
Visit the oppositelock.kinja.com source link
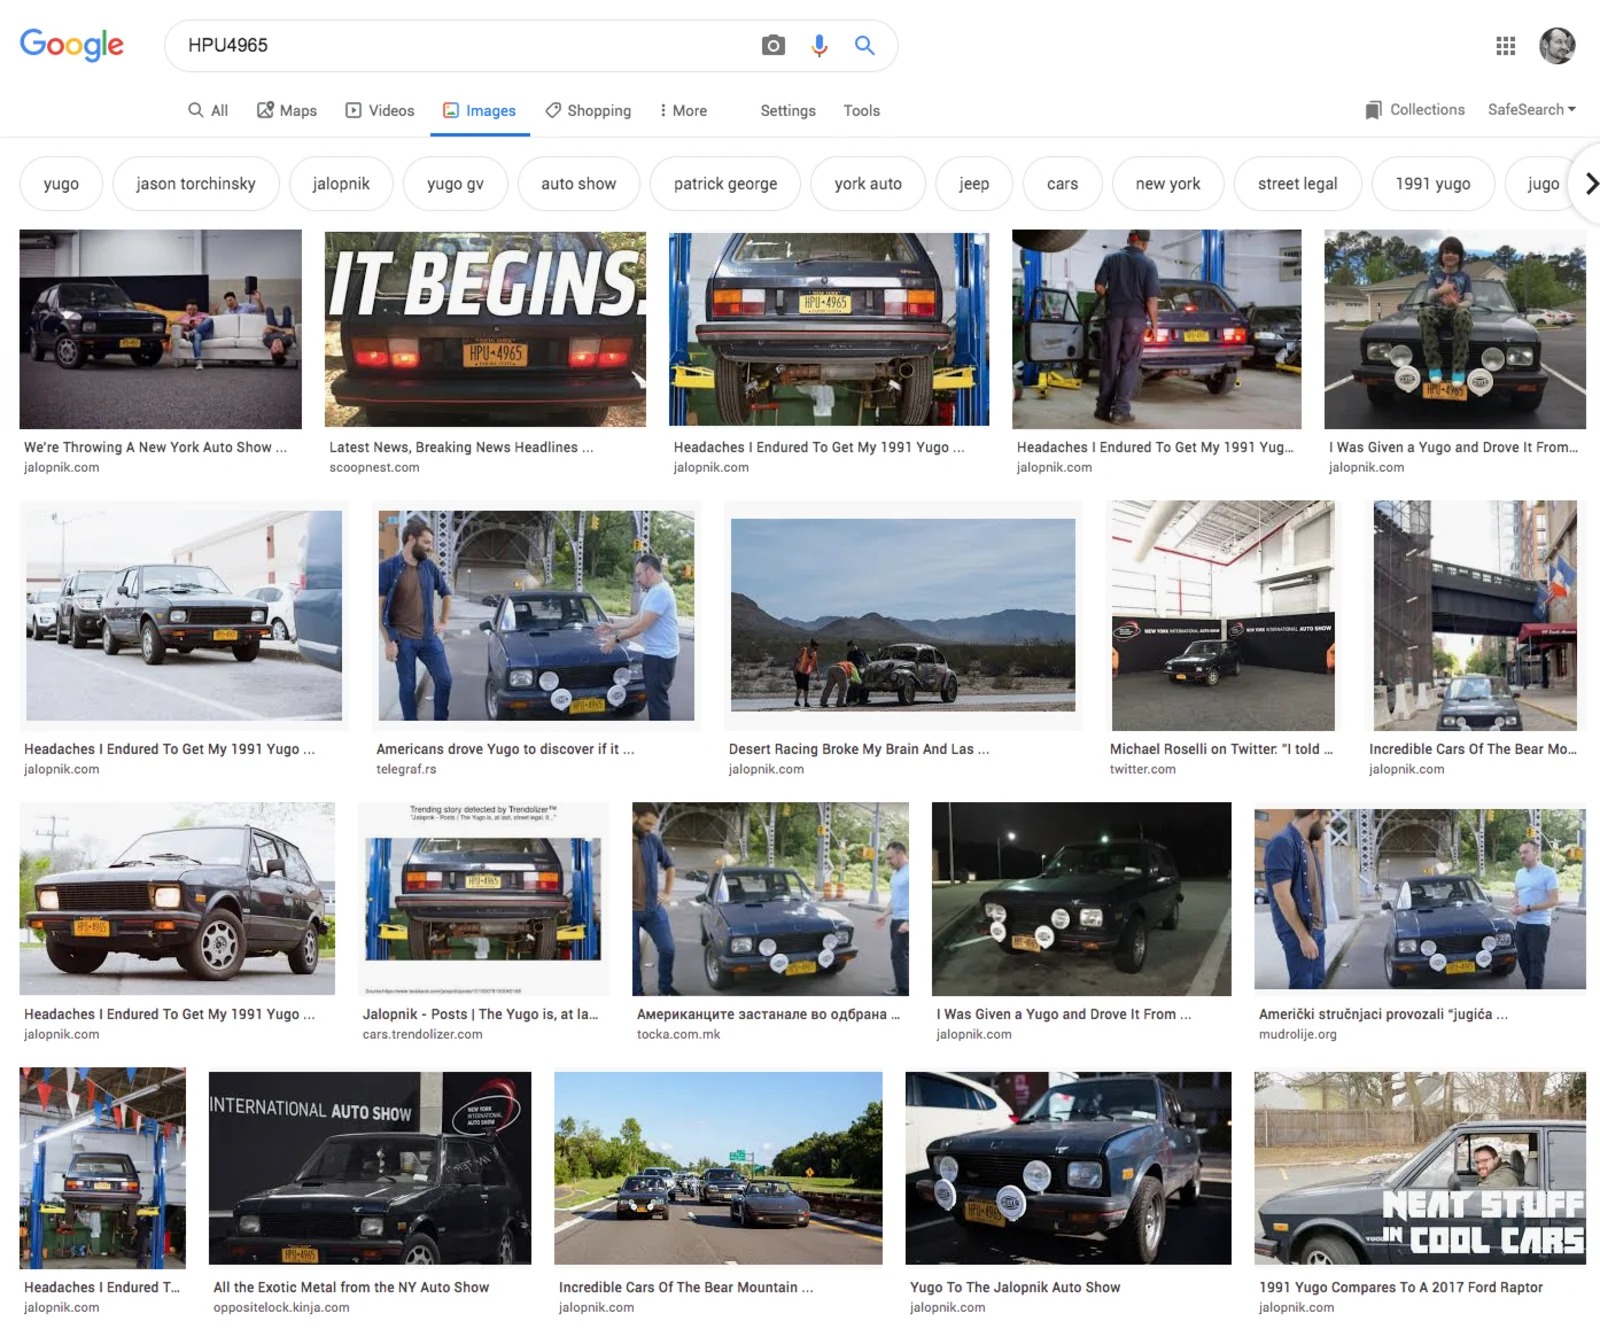(281, 1307)
